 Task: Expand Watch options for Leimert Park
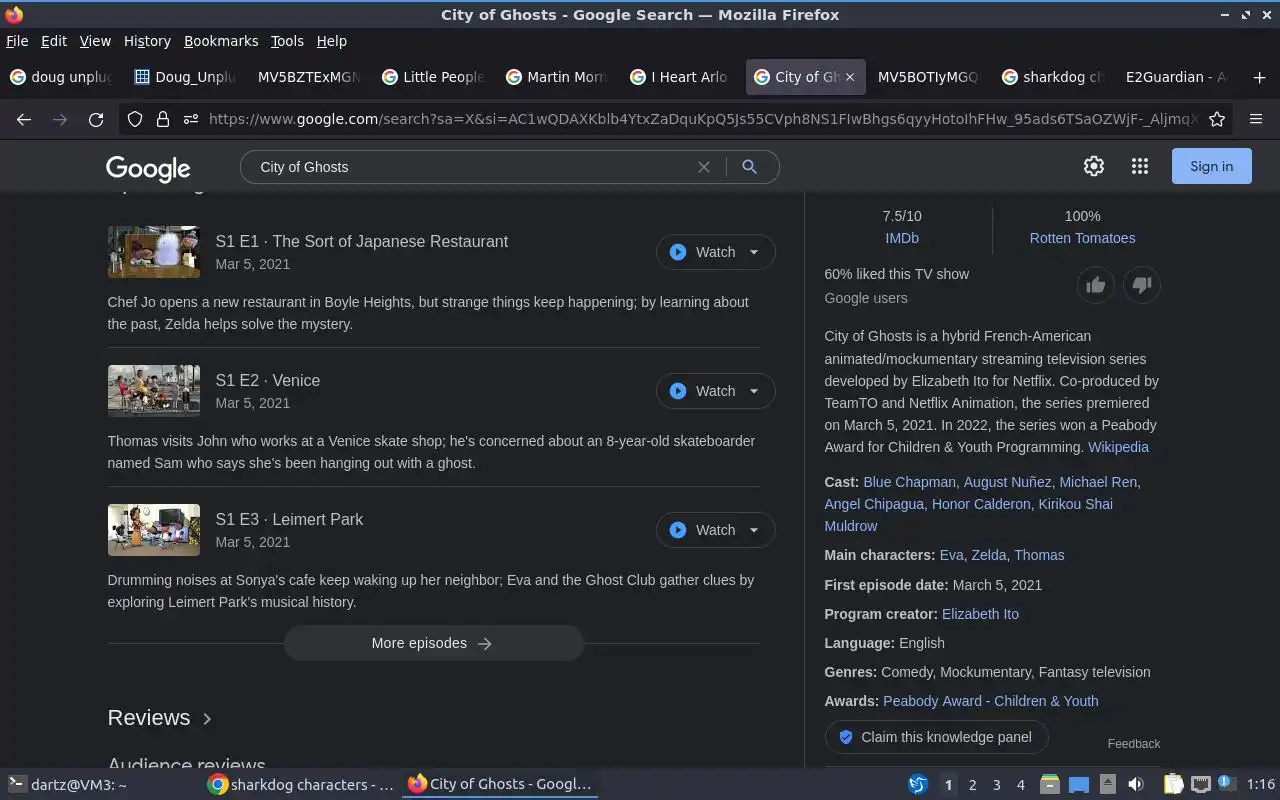pyautogui.click(x=754, y=530)
